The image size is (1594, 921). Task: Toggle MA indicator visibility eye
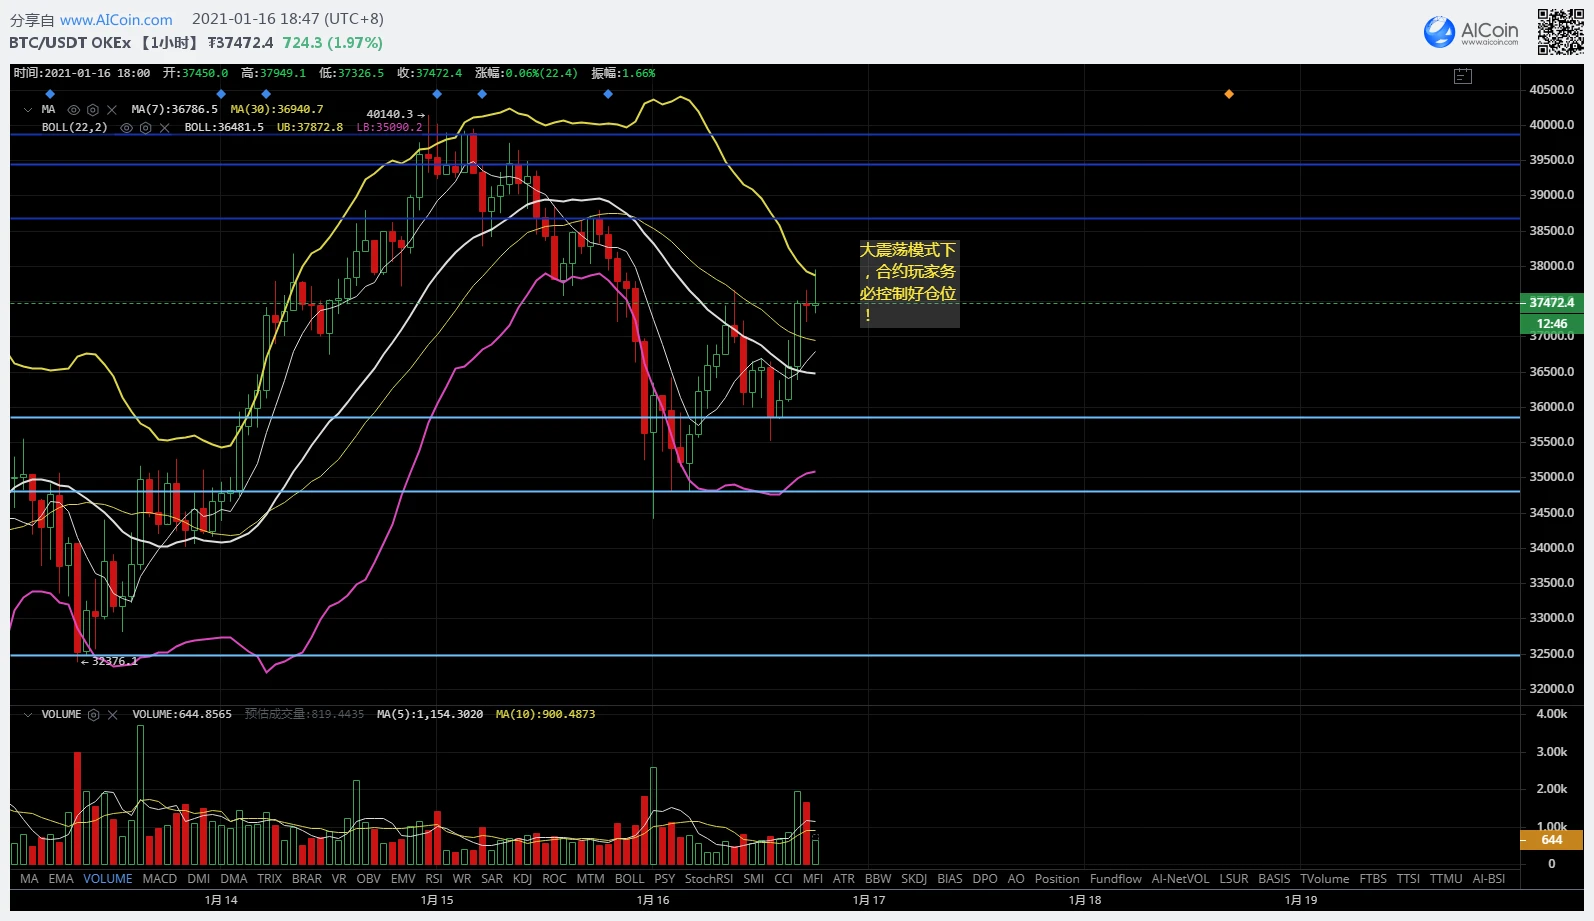tap(73, 110)
